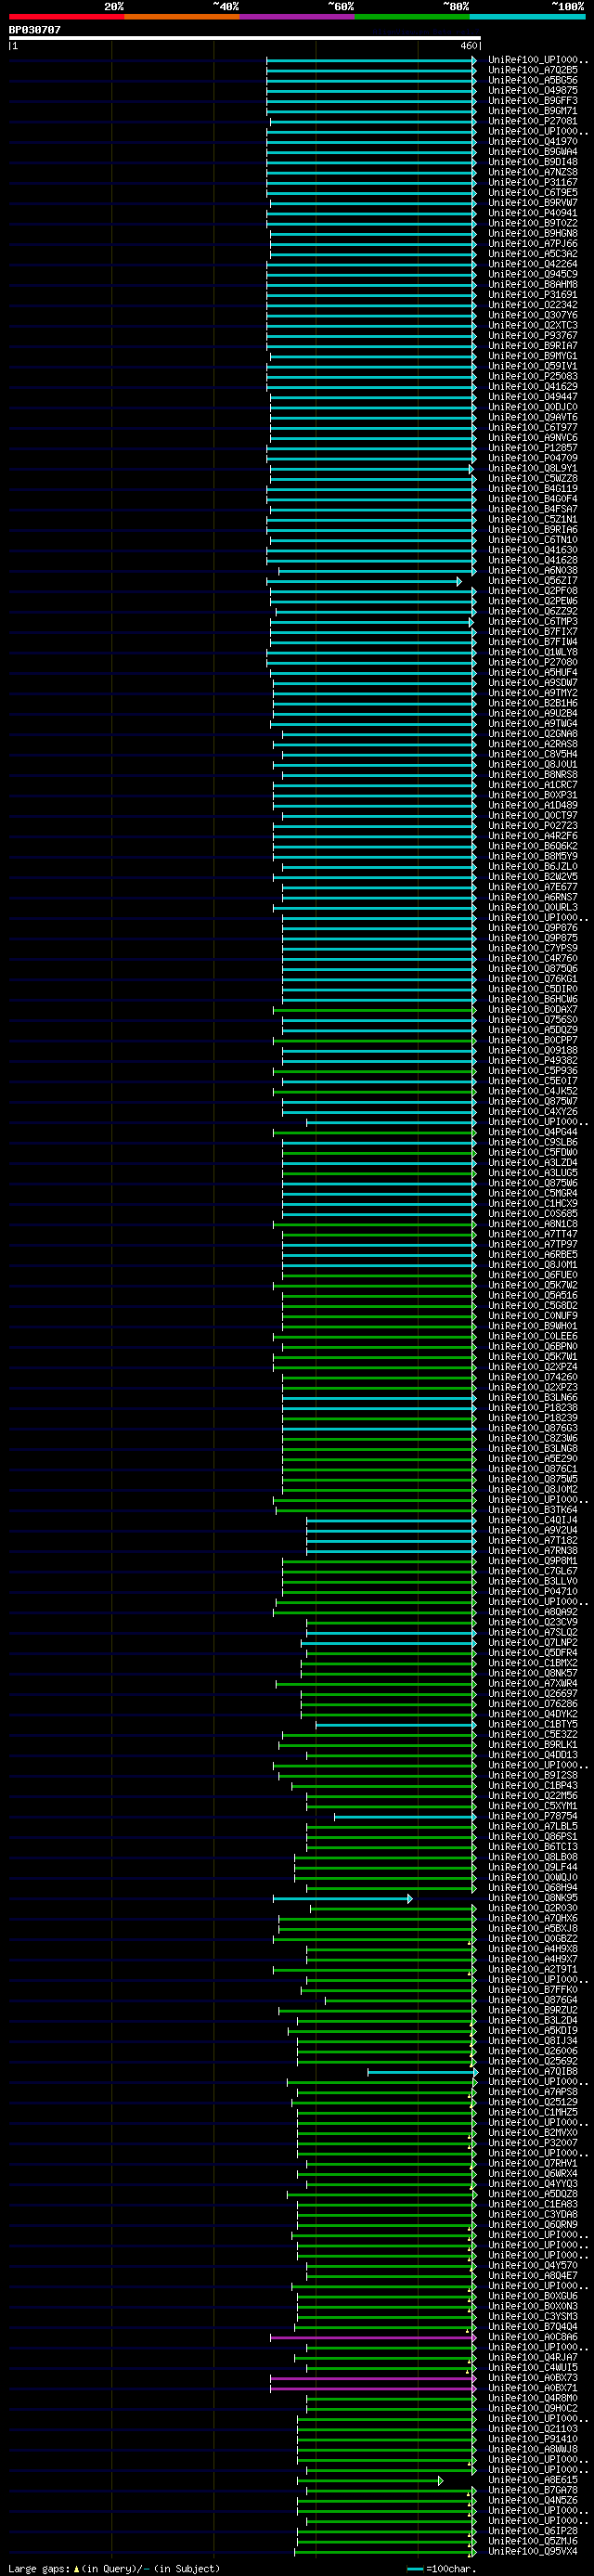Screen dimensions: 594x2576
Task: Click label UniRef100_Q8NK95
Action: pyautogui.click(x=532, y=1898)
